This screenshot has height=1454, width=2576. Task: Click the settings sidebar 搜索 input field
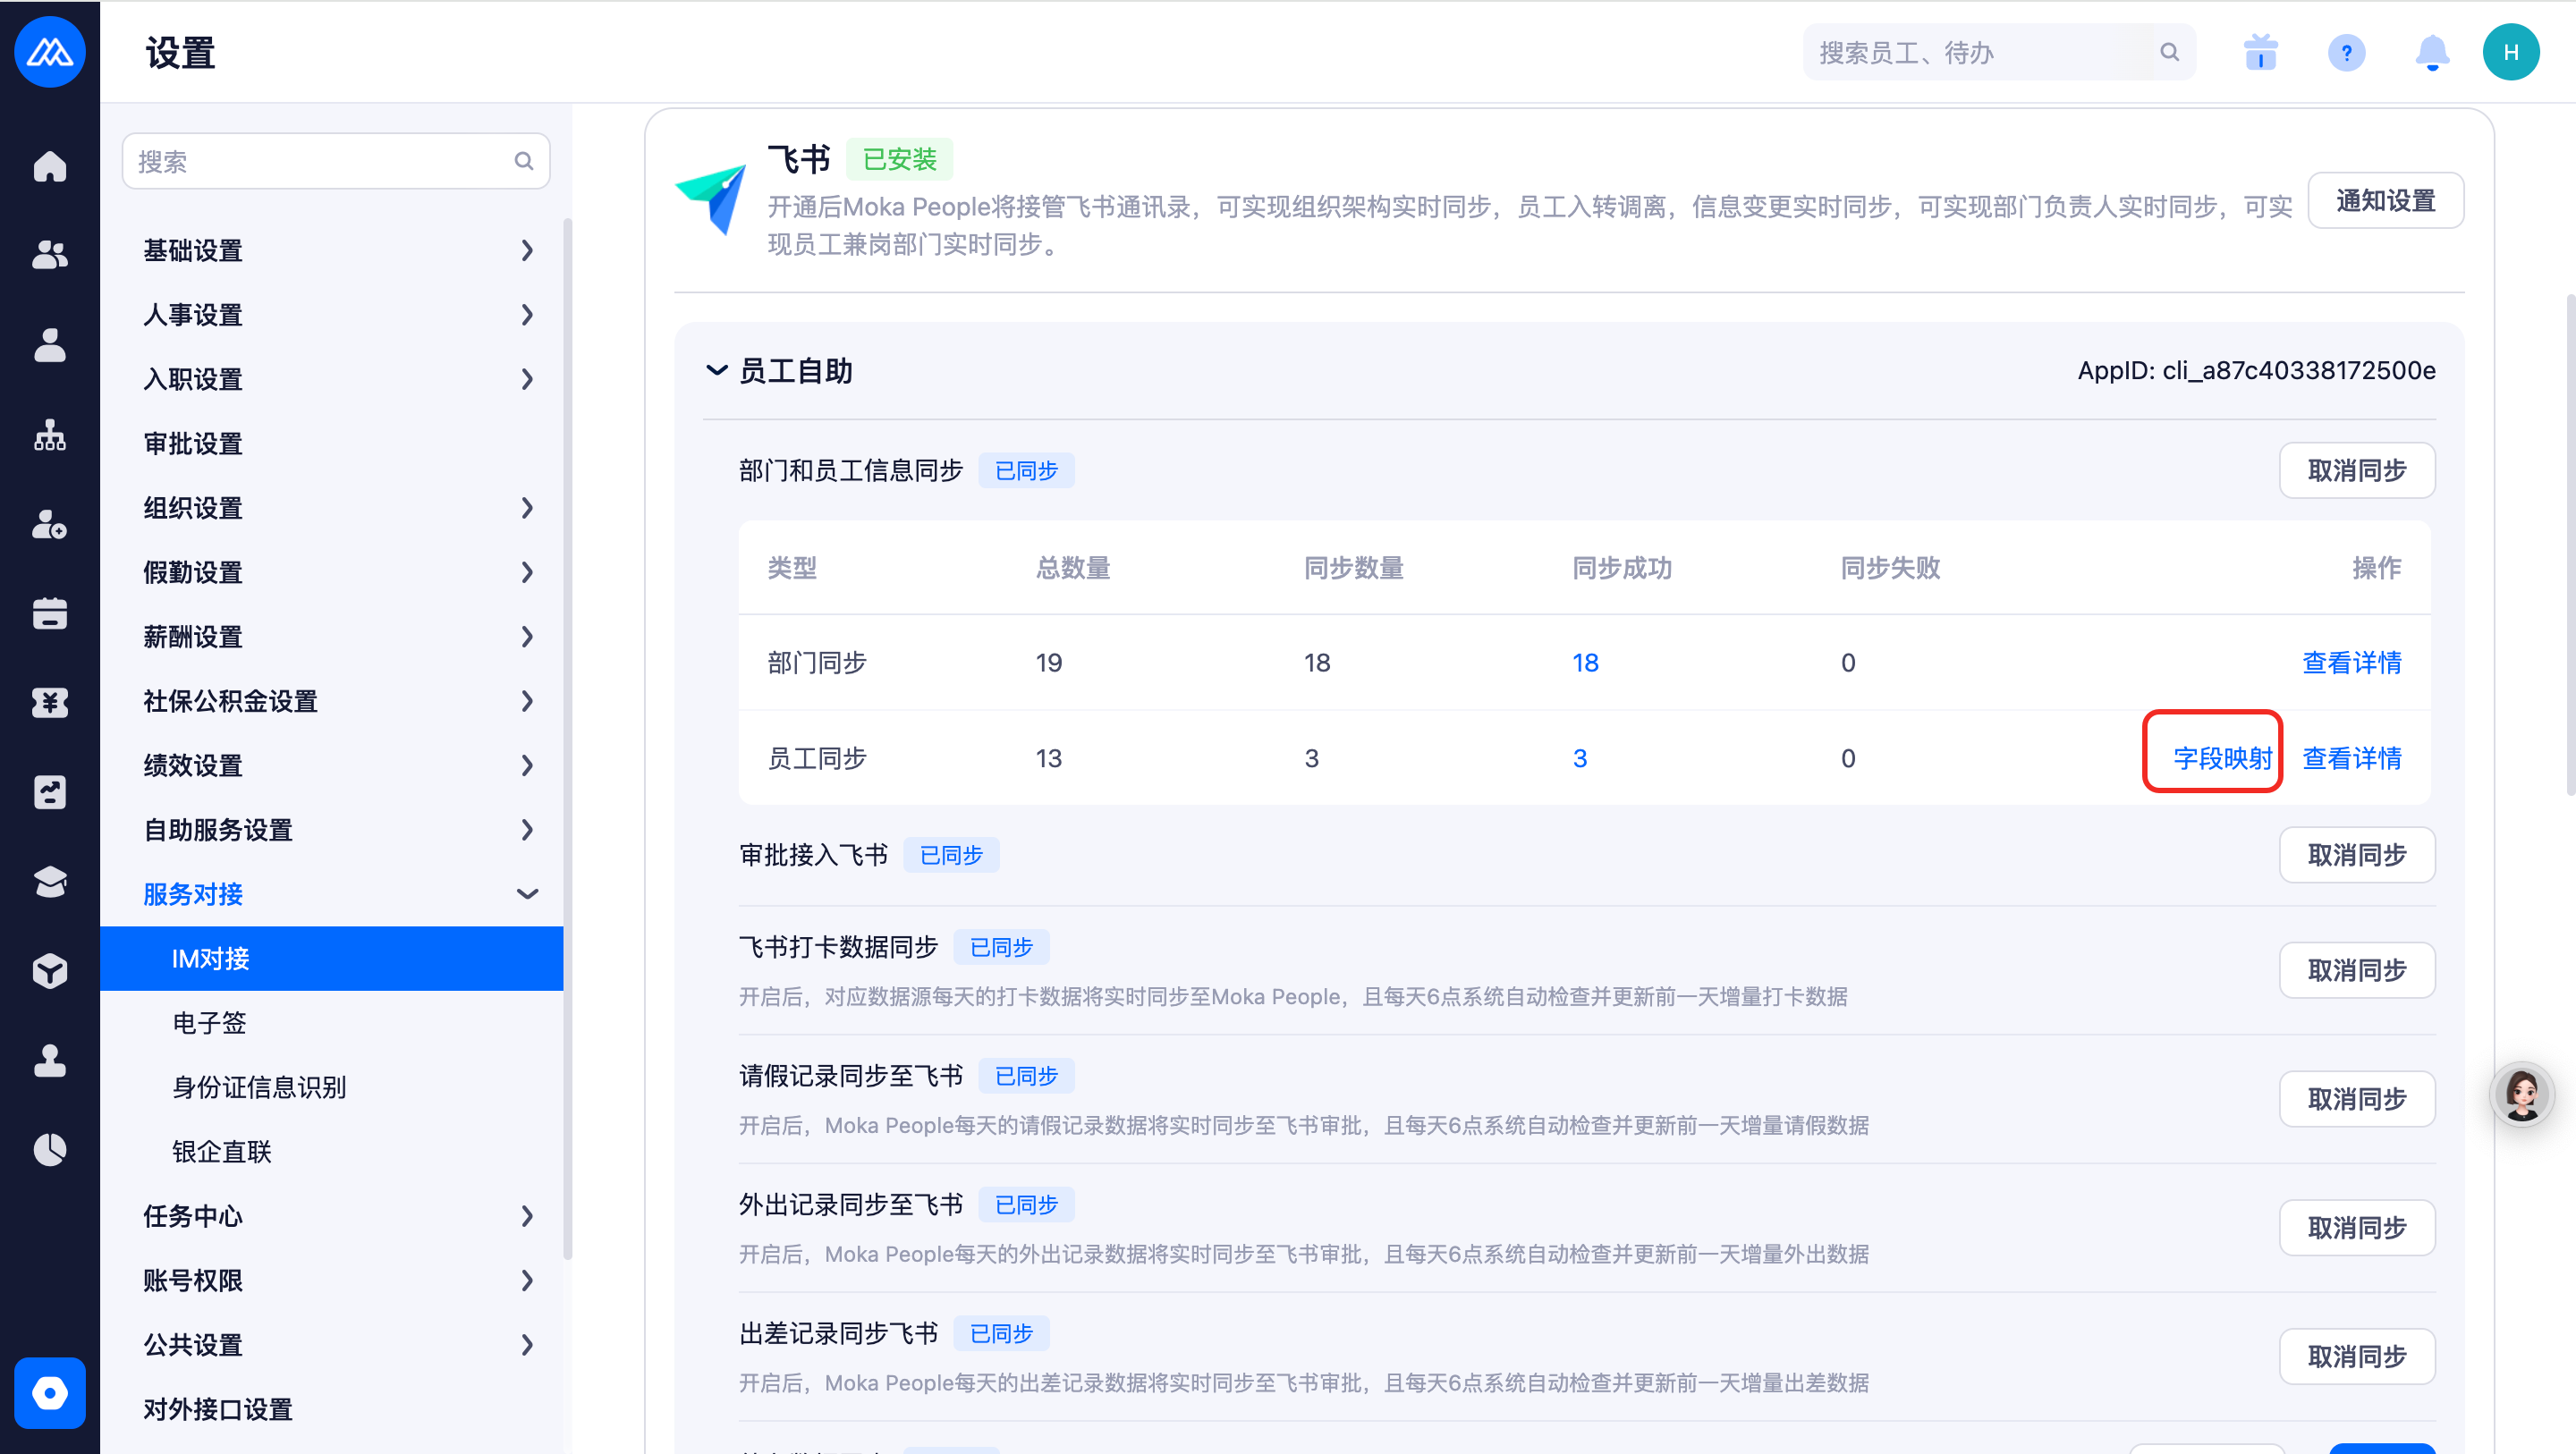(320, 161)
